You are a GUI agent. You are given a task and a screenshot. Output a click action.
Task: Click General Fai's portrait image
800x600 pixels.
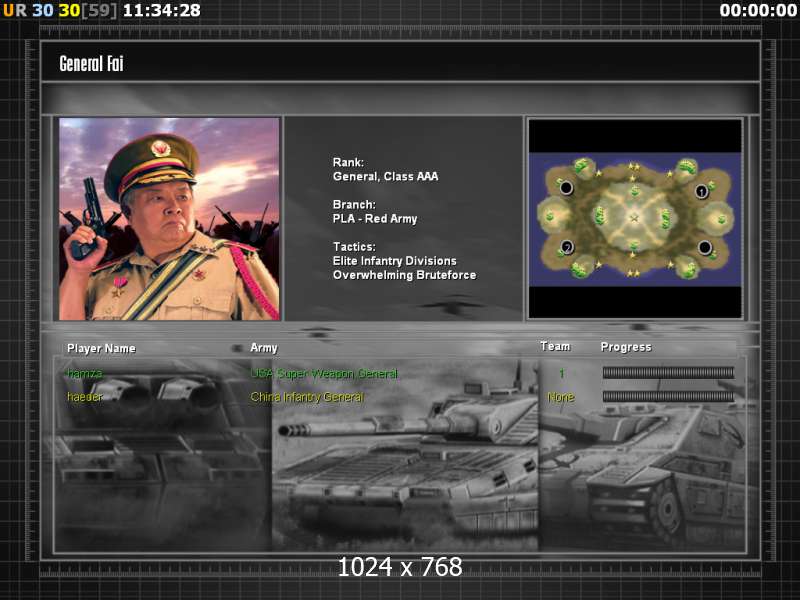tap(169, 219)
